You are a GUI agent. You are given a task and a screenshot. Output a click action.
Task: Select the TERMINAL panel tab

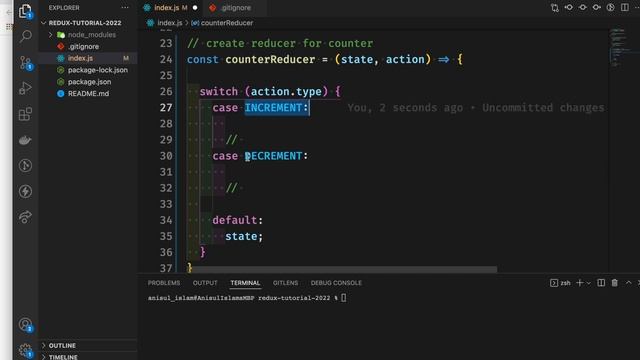coord(245,283)
